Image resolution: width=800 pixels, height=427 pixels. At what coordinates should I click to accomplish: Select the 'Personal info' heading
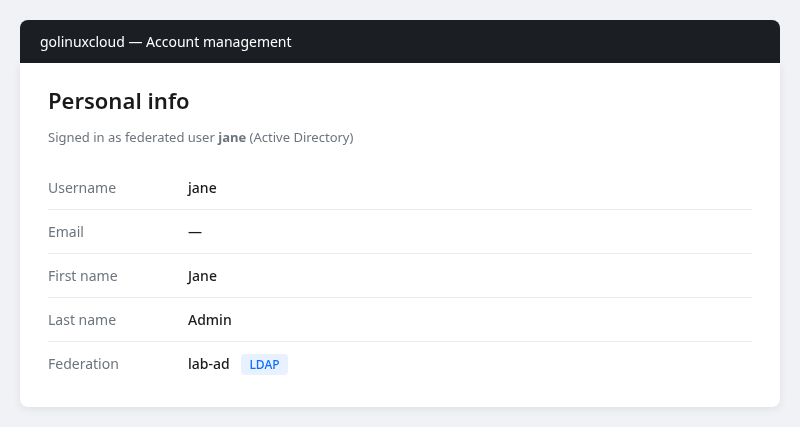[x=118, y=101]
